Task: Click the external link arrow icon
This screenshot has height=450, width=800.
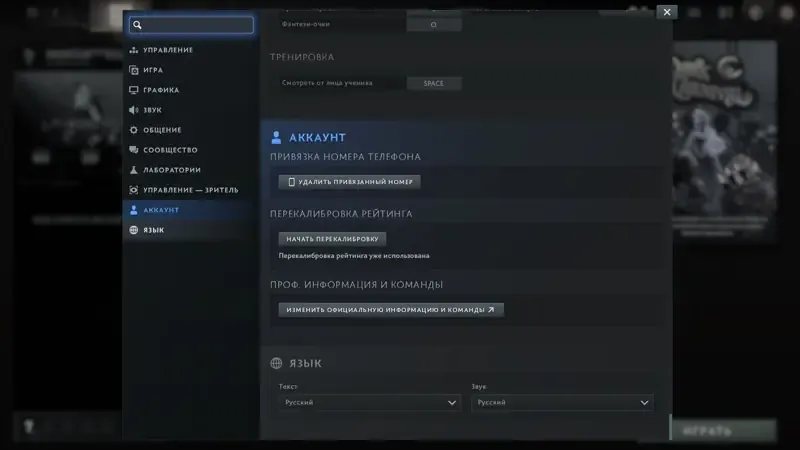Action: click(491, 309)
